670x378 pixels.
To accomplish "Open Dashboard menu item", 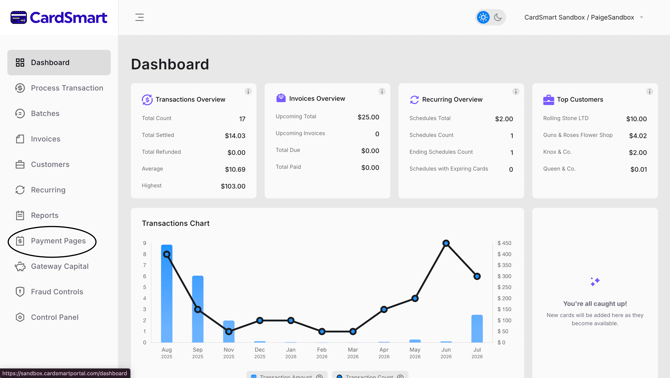I will pyautogui.click(x=59, y=62).
